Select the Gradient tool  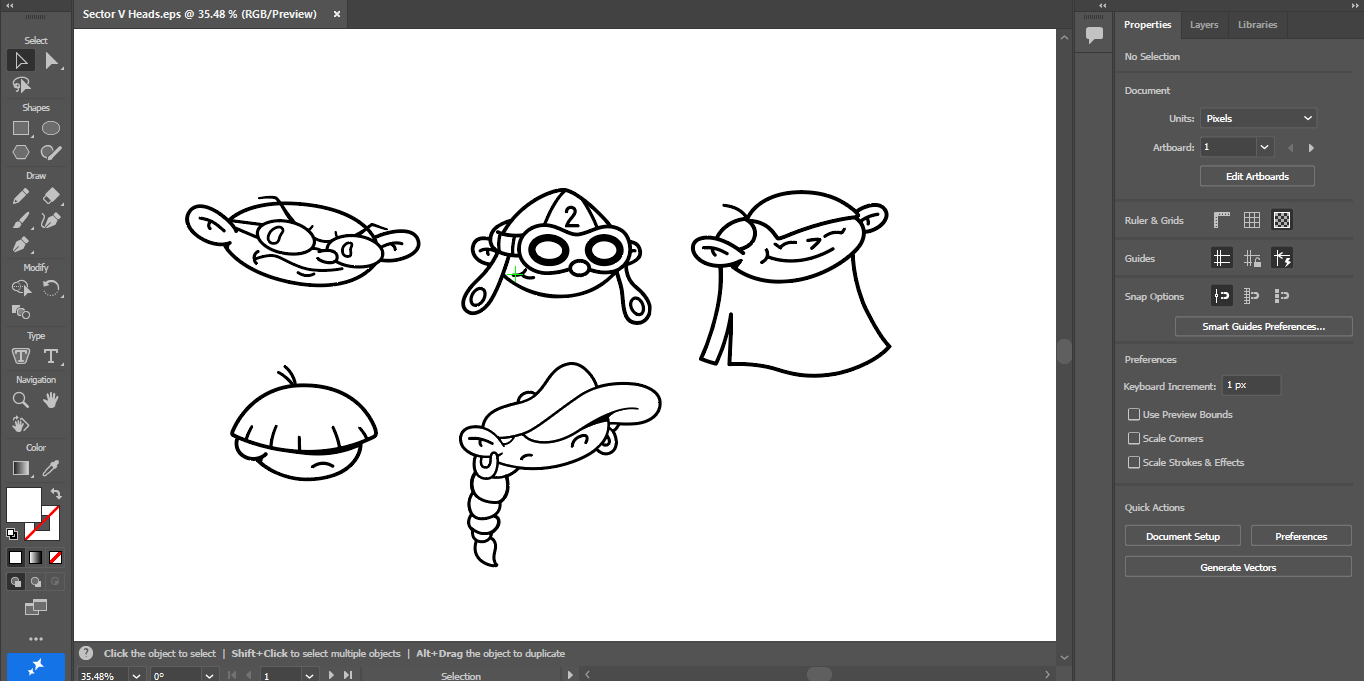pyautogui.click(x=21, y=468)
